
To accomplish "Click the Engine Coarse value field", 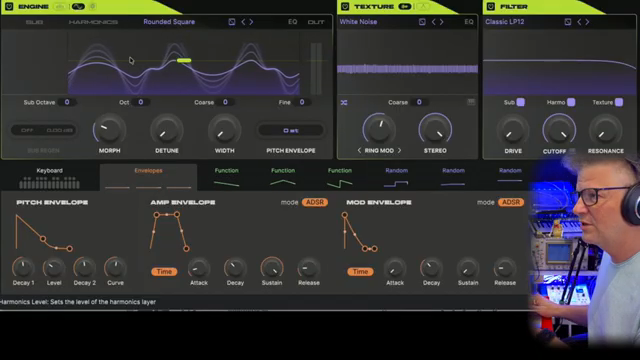I will [225, 102].
